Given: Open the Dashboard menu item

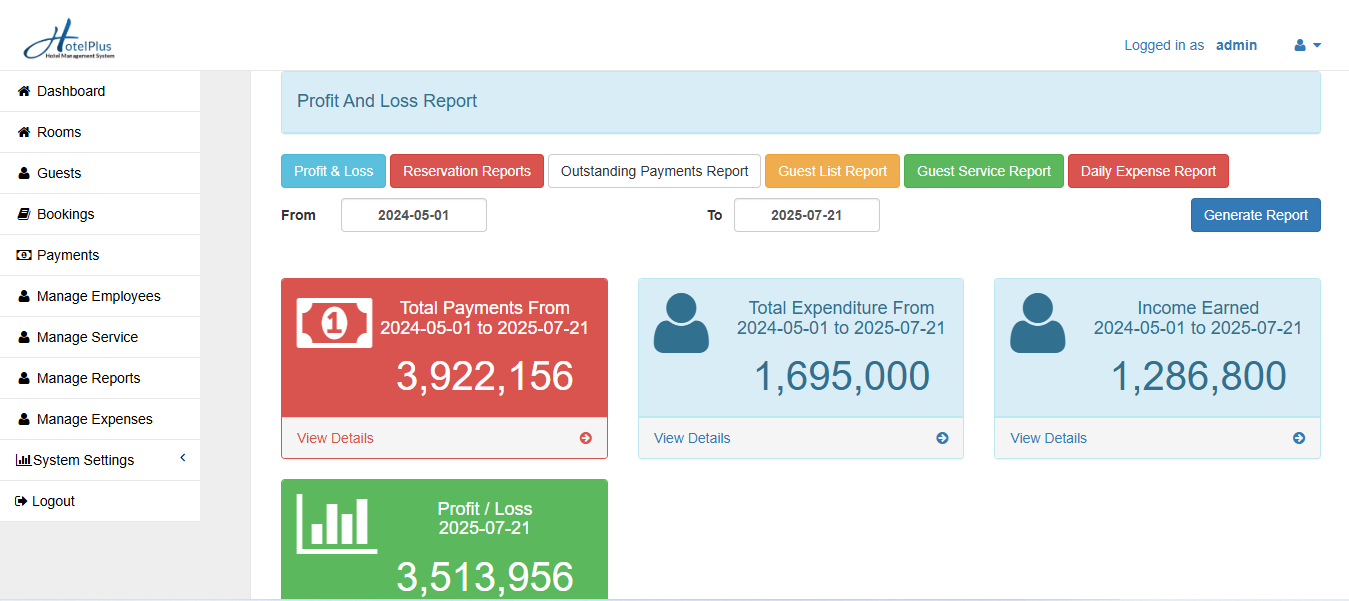Looking at the screenshot, I should pos(100,91).
